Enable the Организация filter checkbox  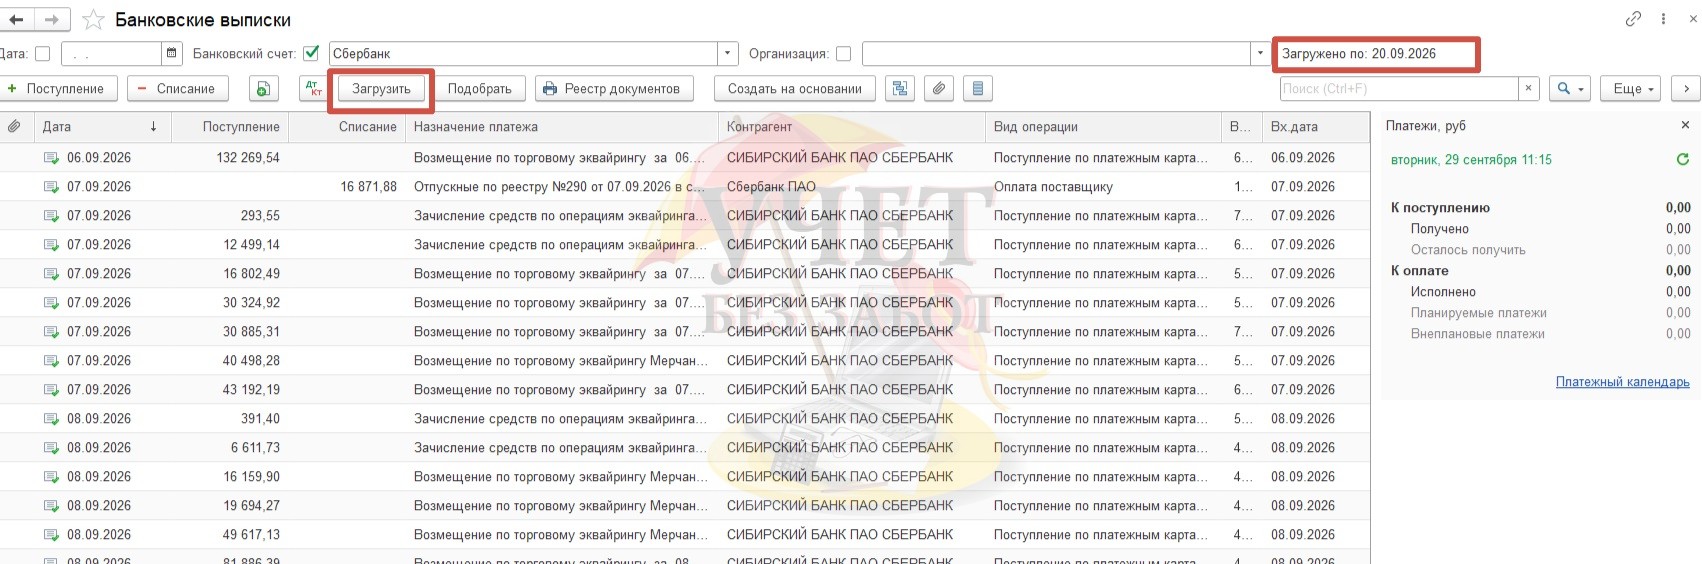tap(843, 54)
